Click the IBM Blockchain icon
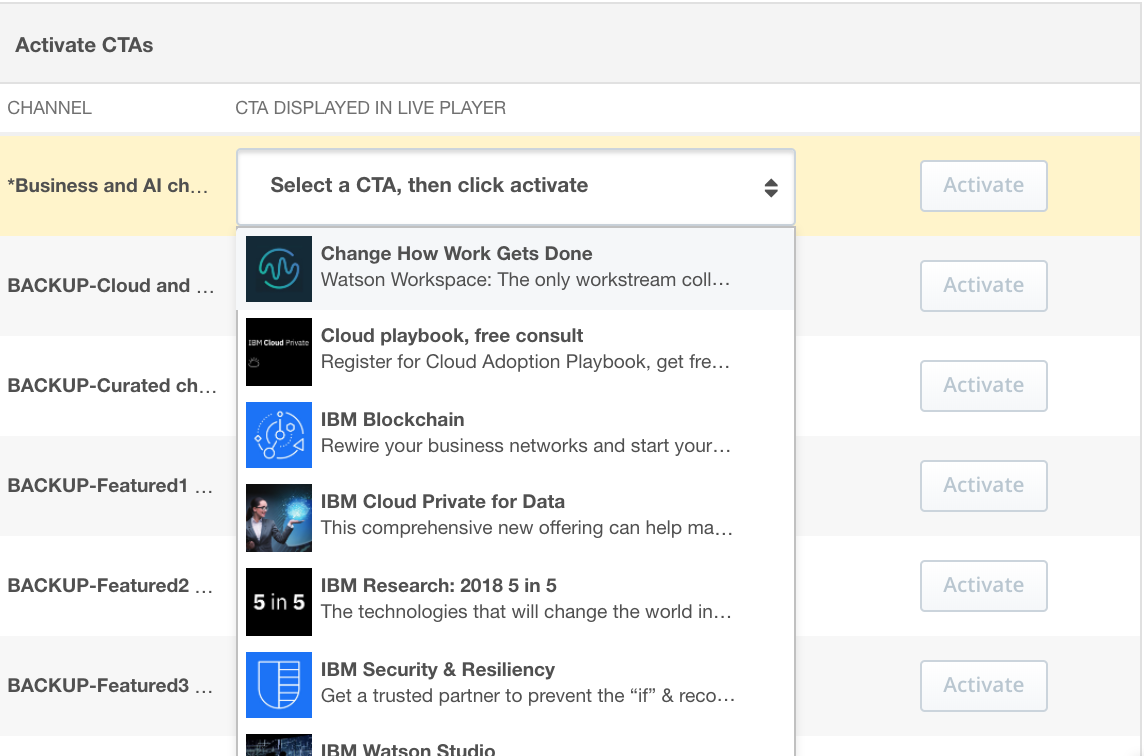Screen dimensions: 1144x756 coord(279,435)
